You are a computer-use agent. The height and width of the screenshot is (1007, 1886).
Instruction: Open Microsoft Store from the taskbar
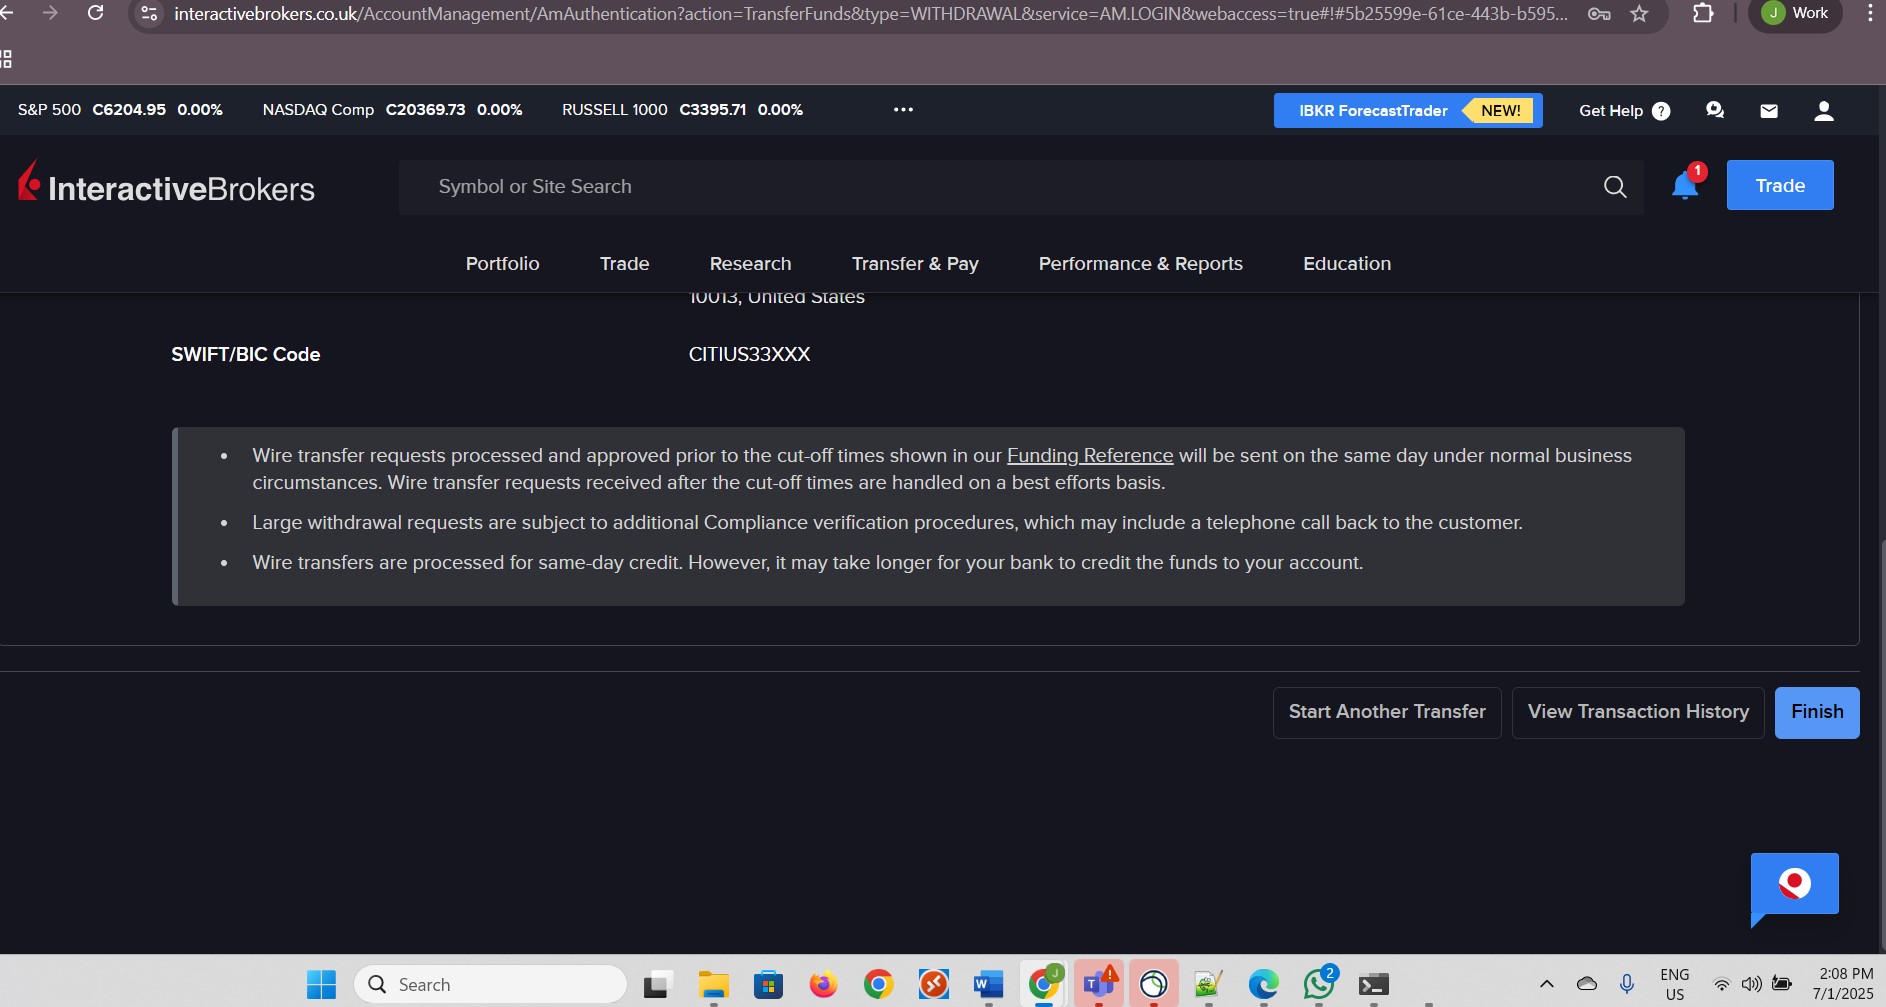768,985
